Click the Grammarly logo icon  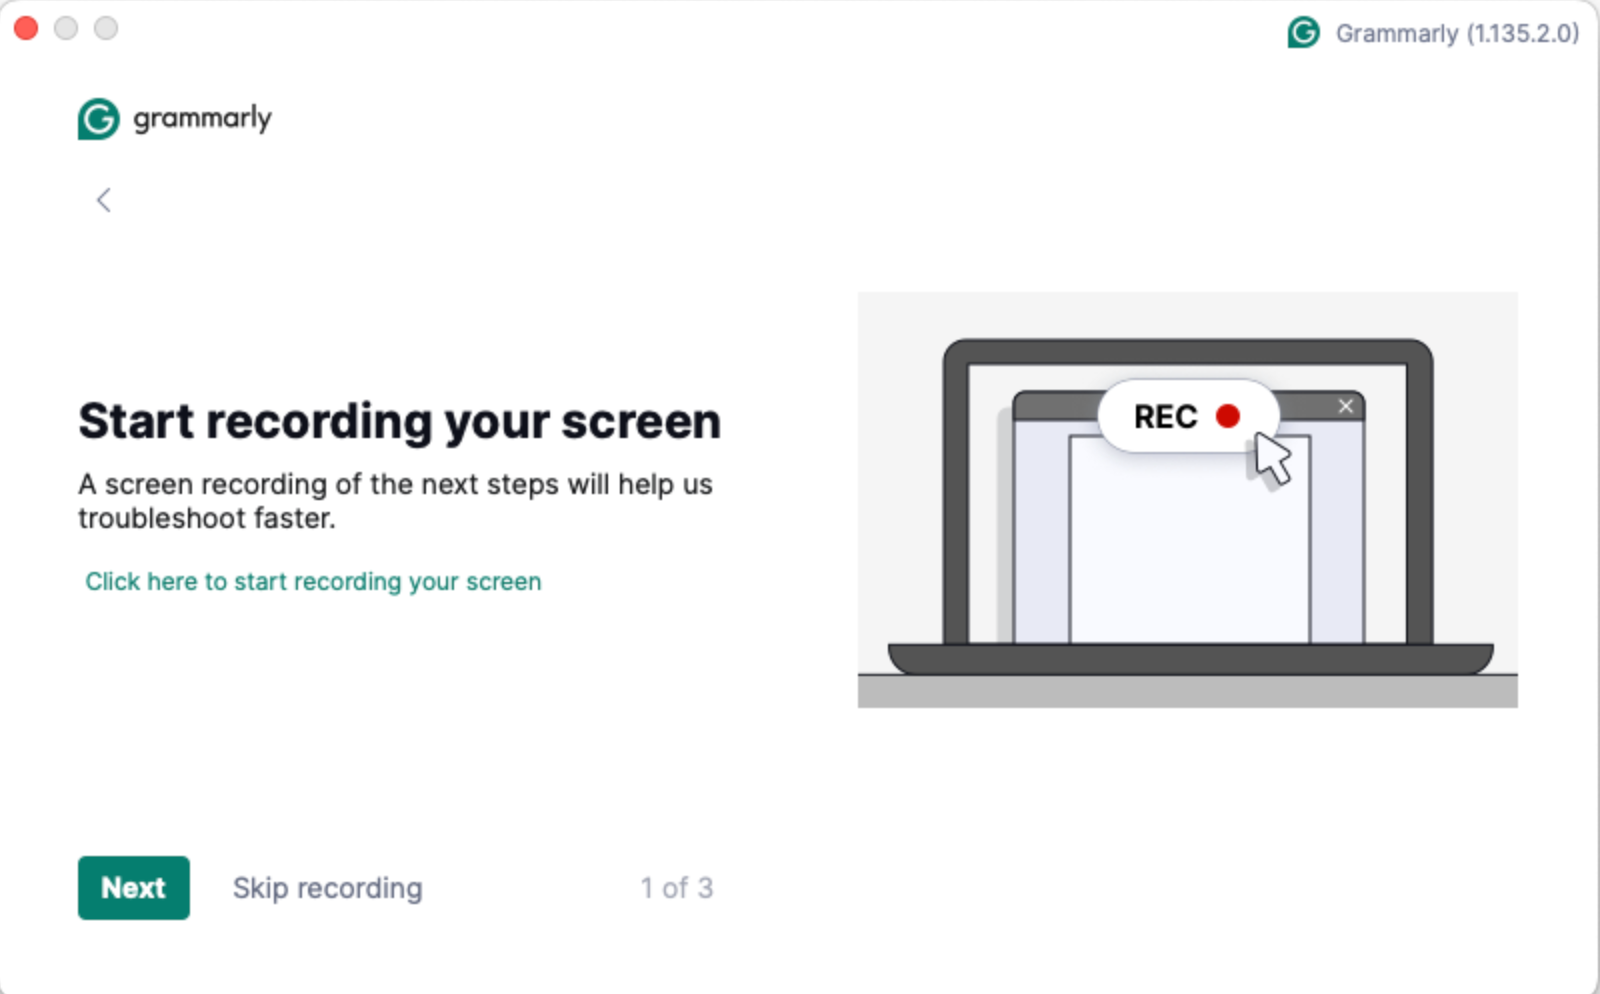(x=97, y=118)
